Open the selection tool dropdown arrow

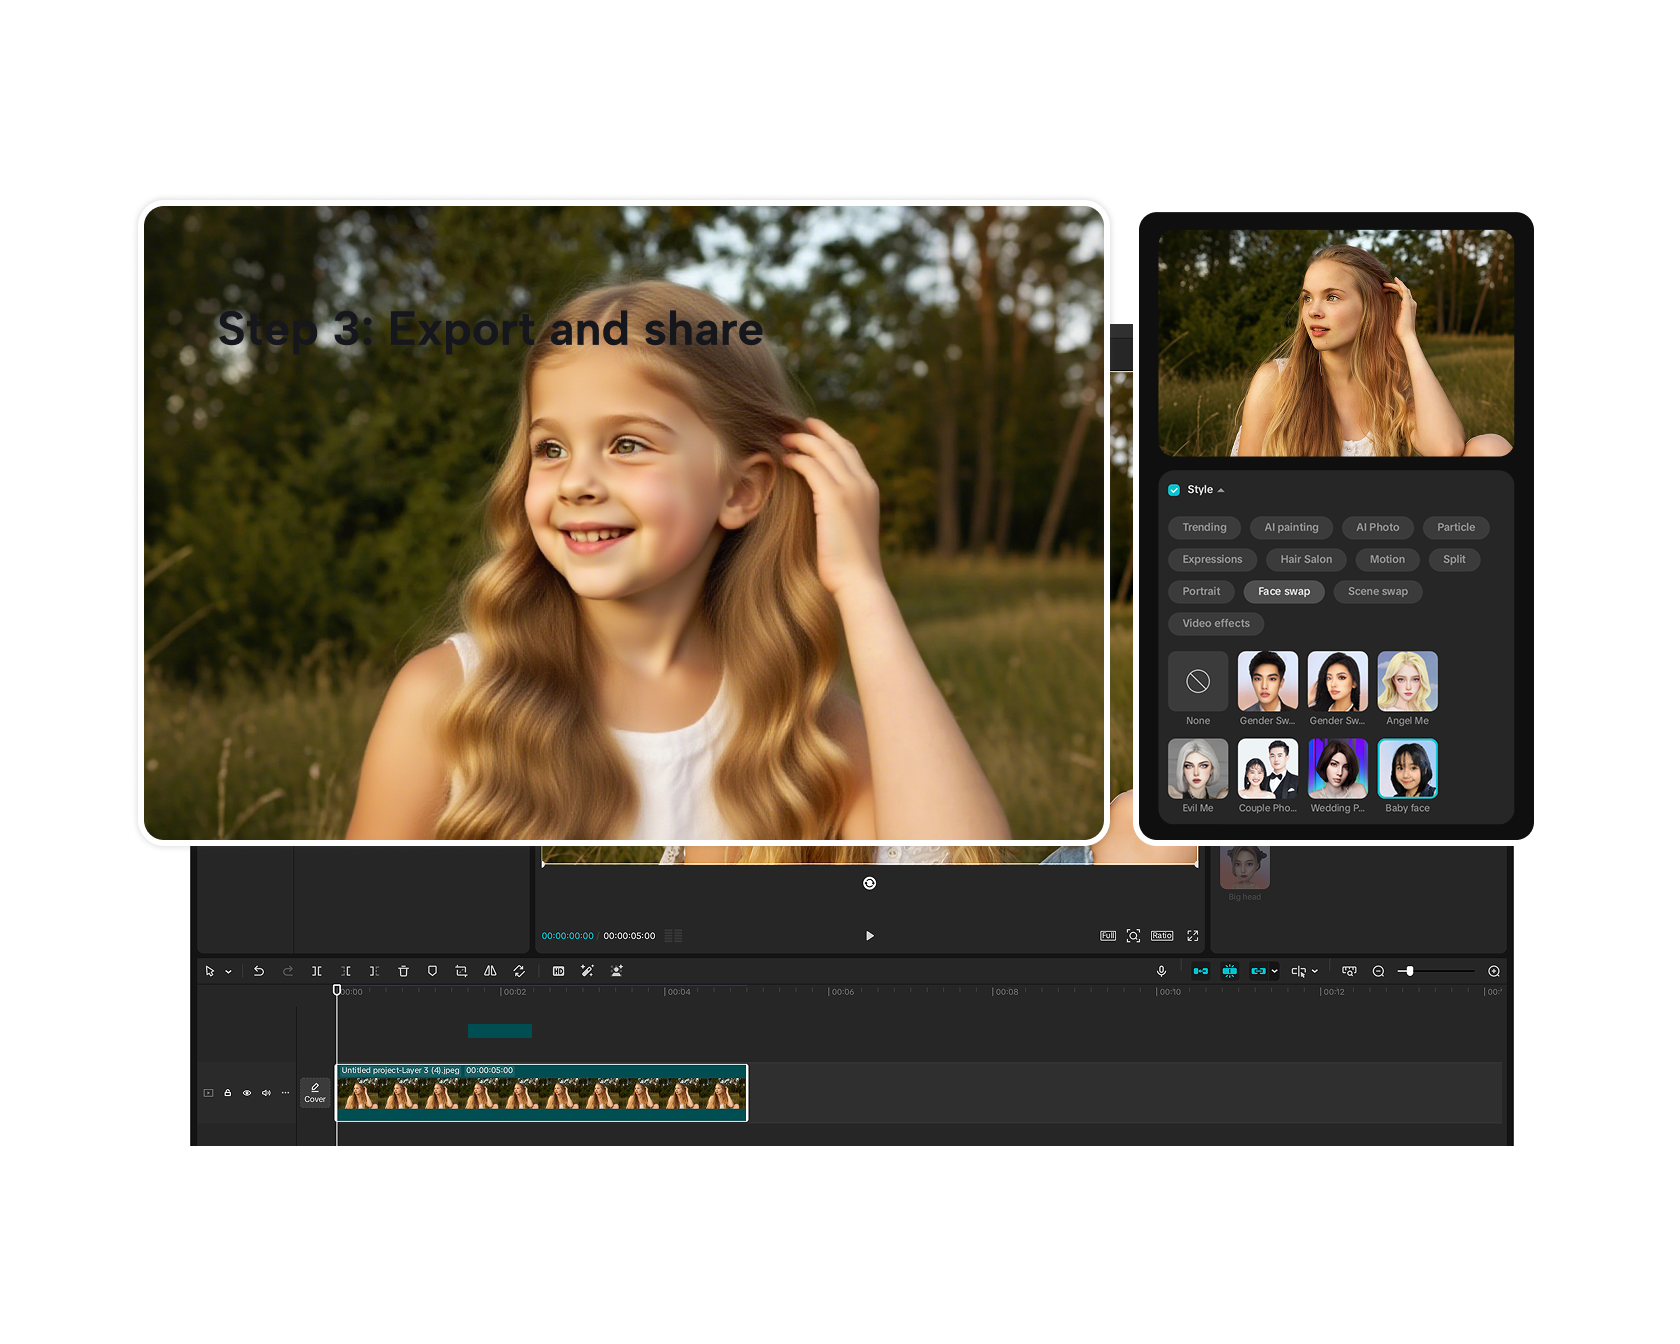click(229, 972)
